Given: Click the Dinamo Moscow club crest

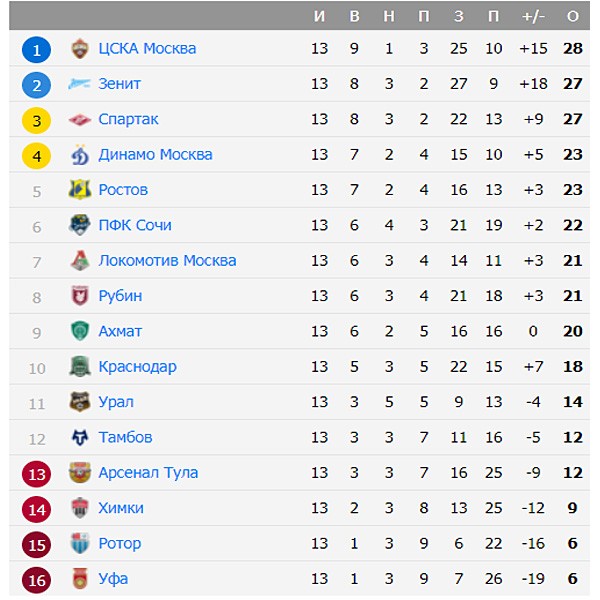Looking at the screenshot, I should [80, 155].
